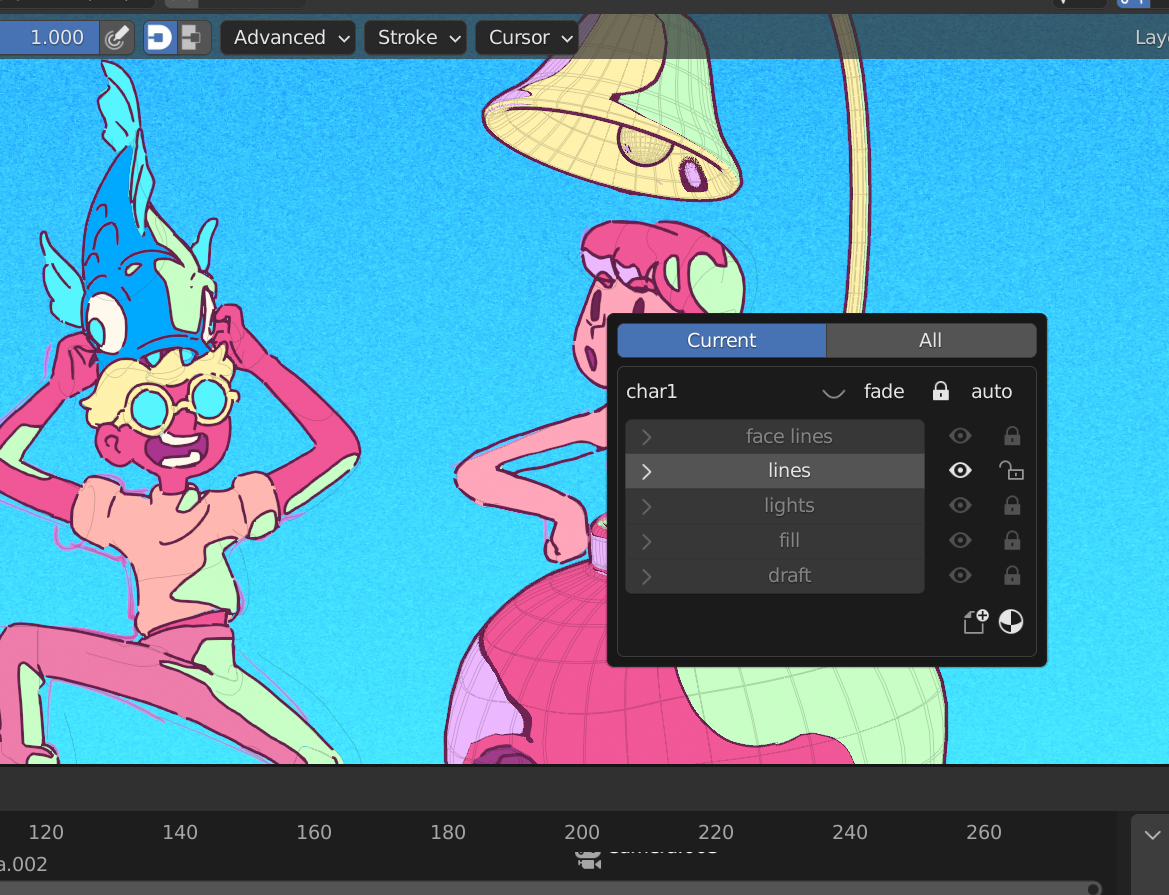The width and height of the screenshot is (1169, 895).
Task: Click the auto button
Action: click(991, 391)
